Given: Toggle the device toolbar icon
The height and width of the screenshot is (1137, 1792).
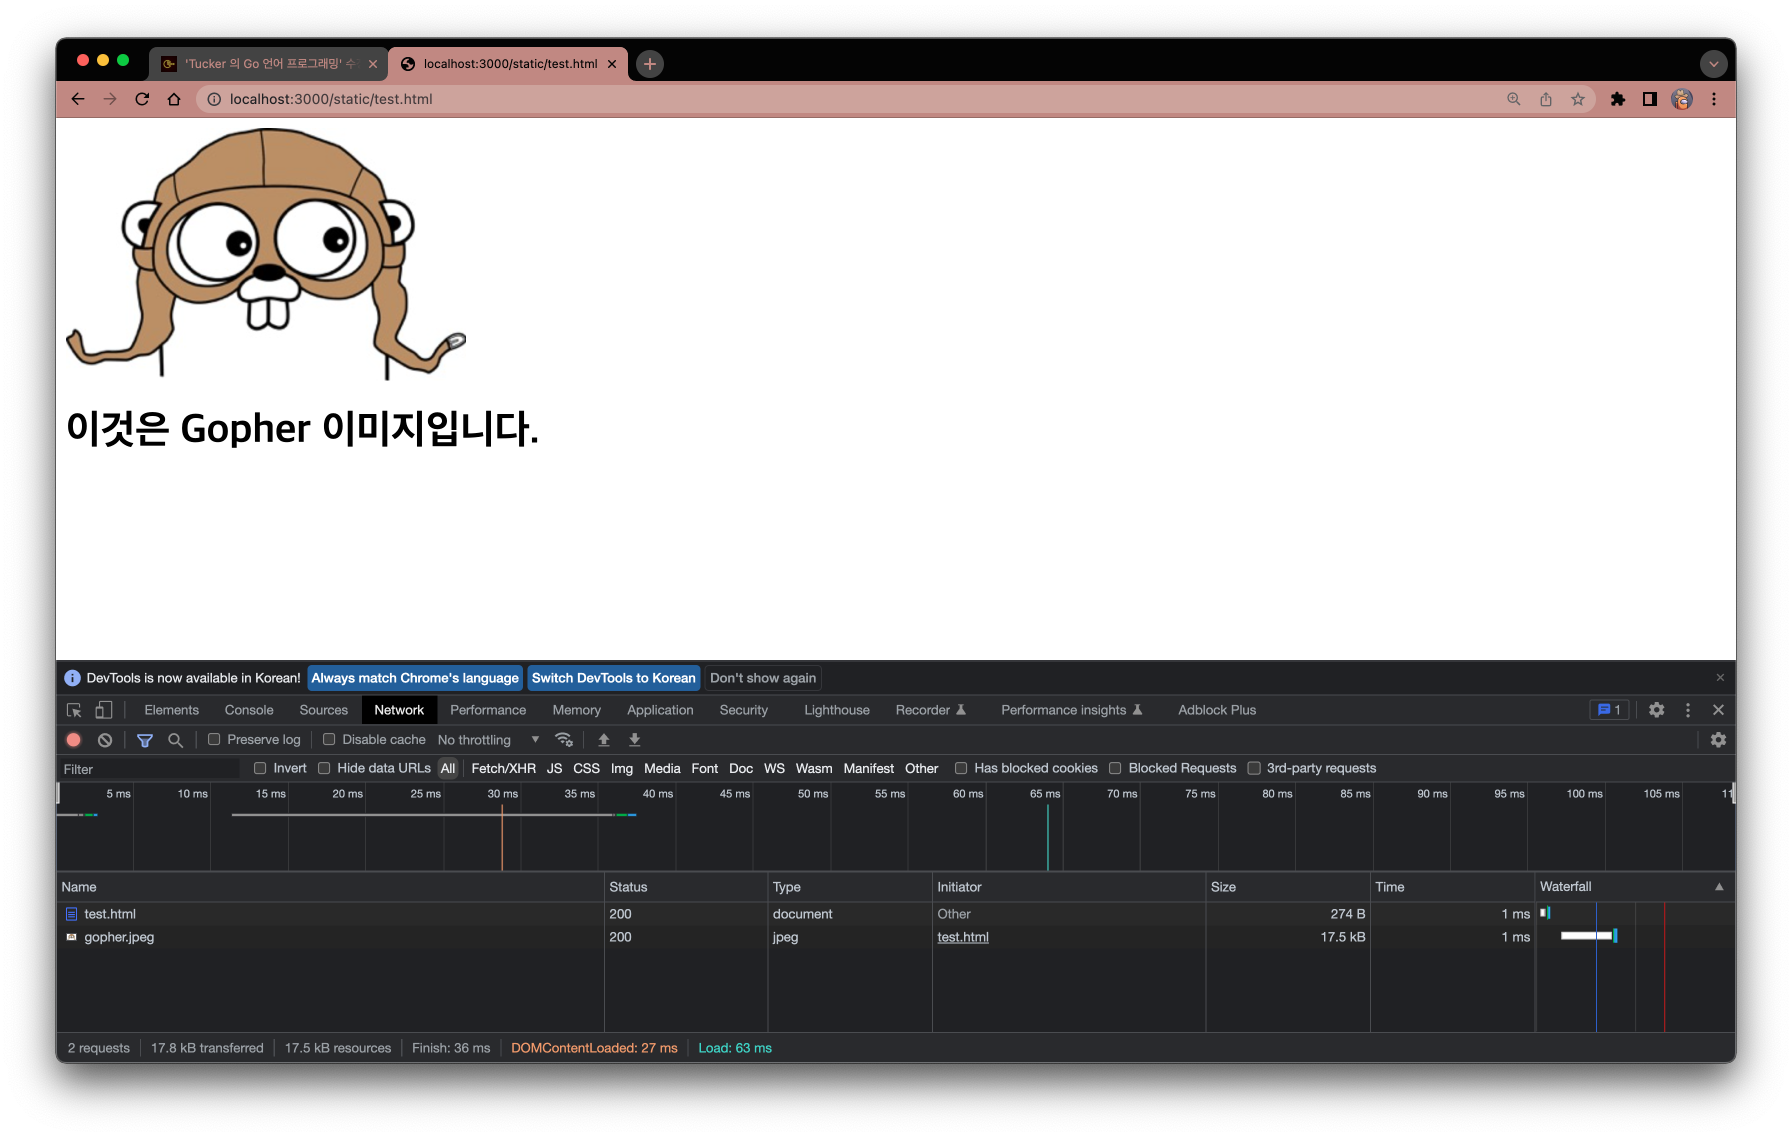Looking at the screenshot, I should click(x=103, y=710).
